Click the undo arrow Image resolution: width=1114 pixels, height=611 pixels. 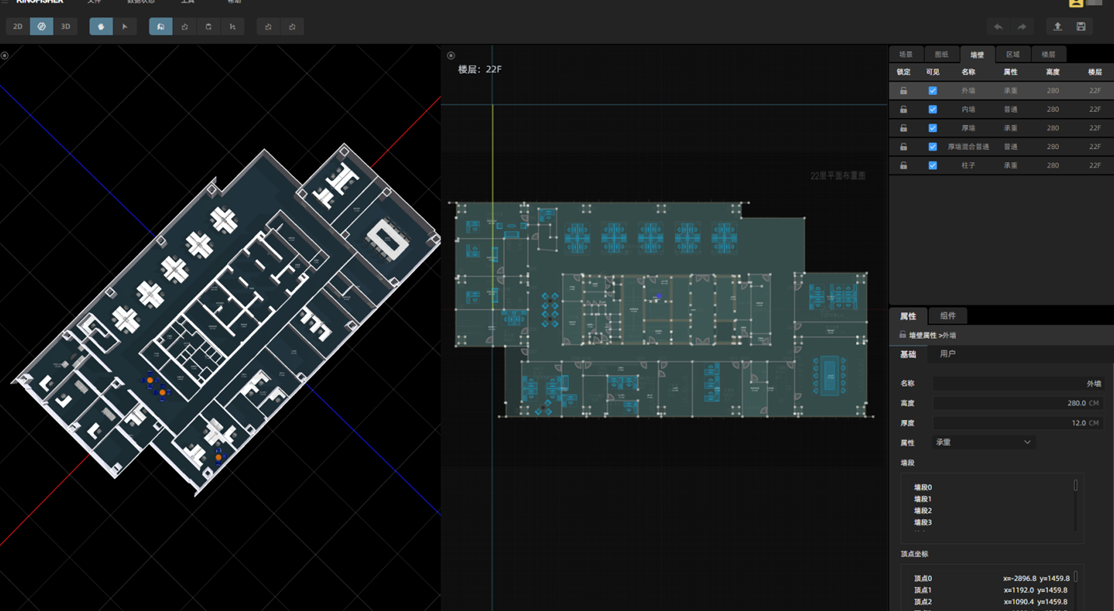998,26
